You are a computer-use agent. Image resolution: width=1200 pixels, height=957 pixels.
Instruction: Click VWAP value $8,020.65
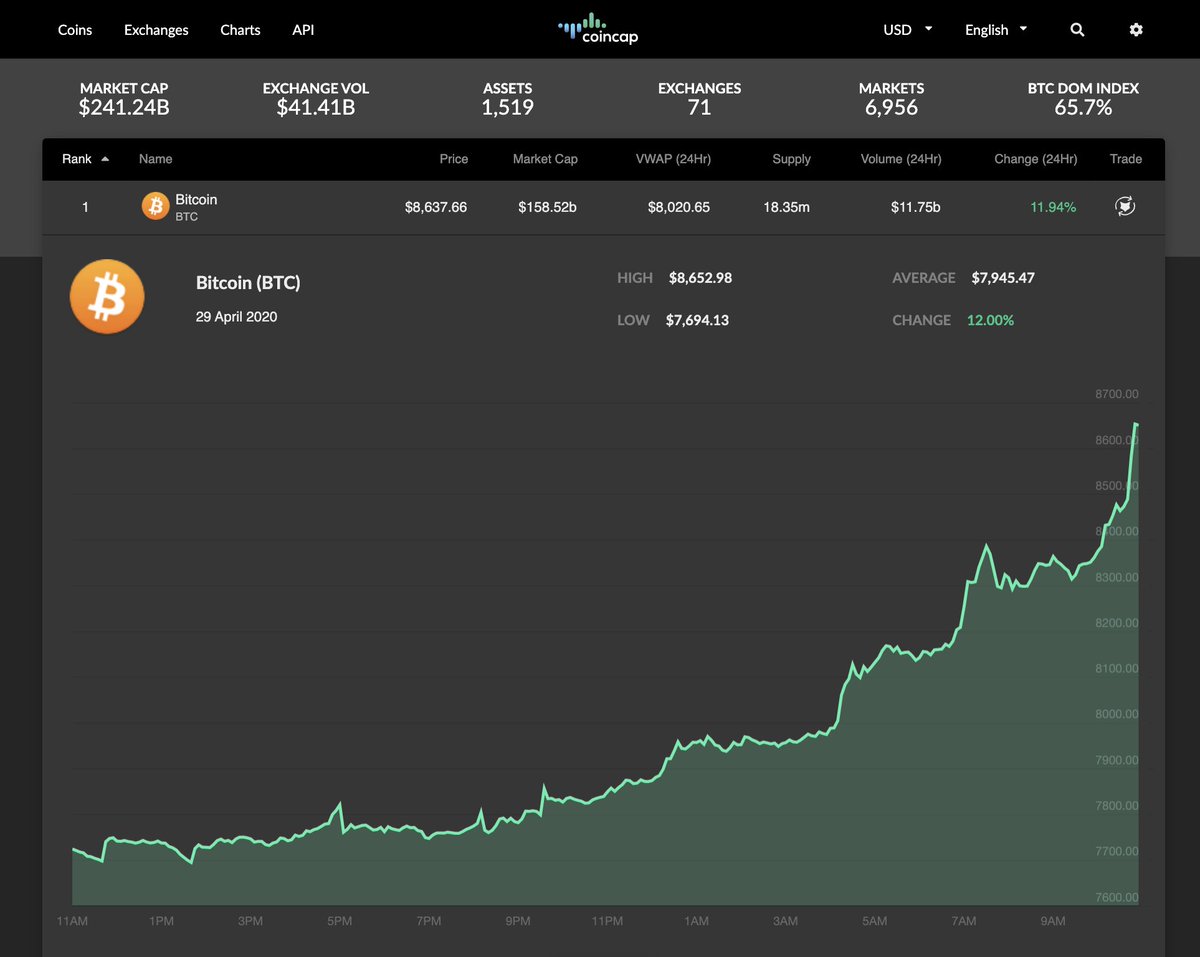point(679,207)
